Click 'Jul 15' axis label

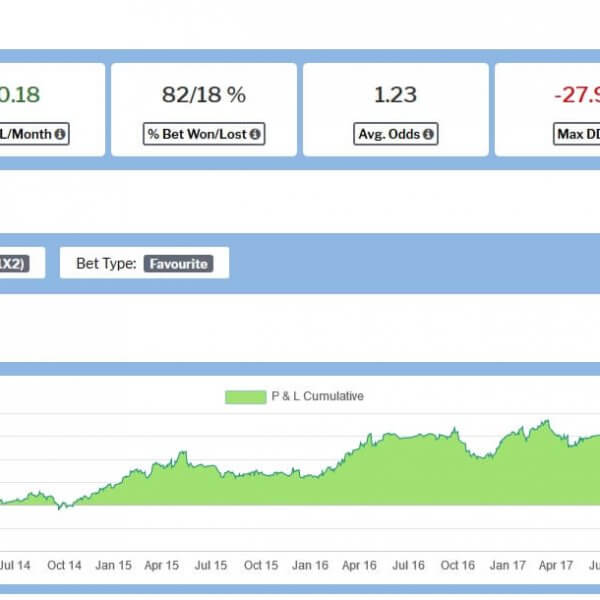(x=211, y=565)
